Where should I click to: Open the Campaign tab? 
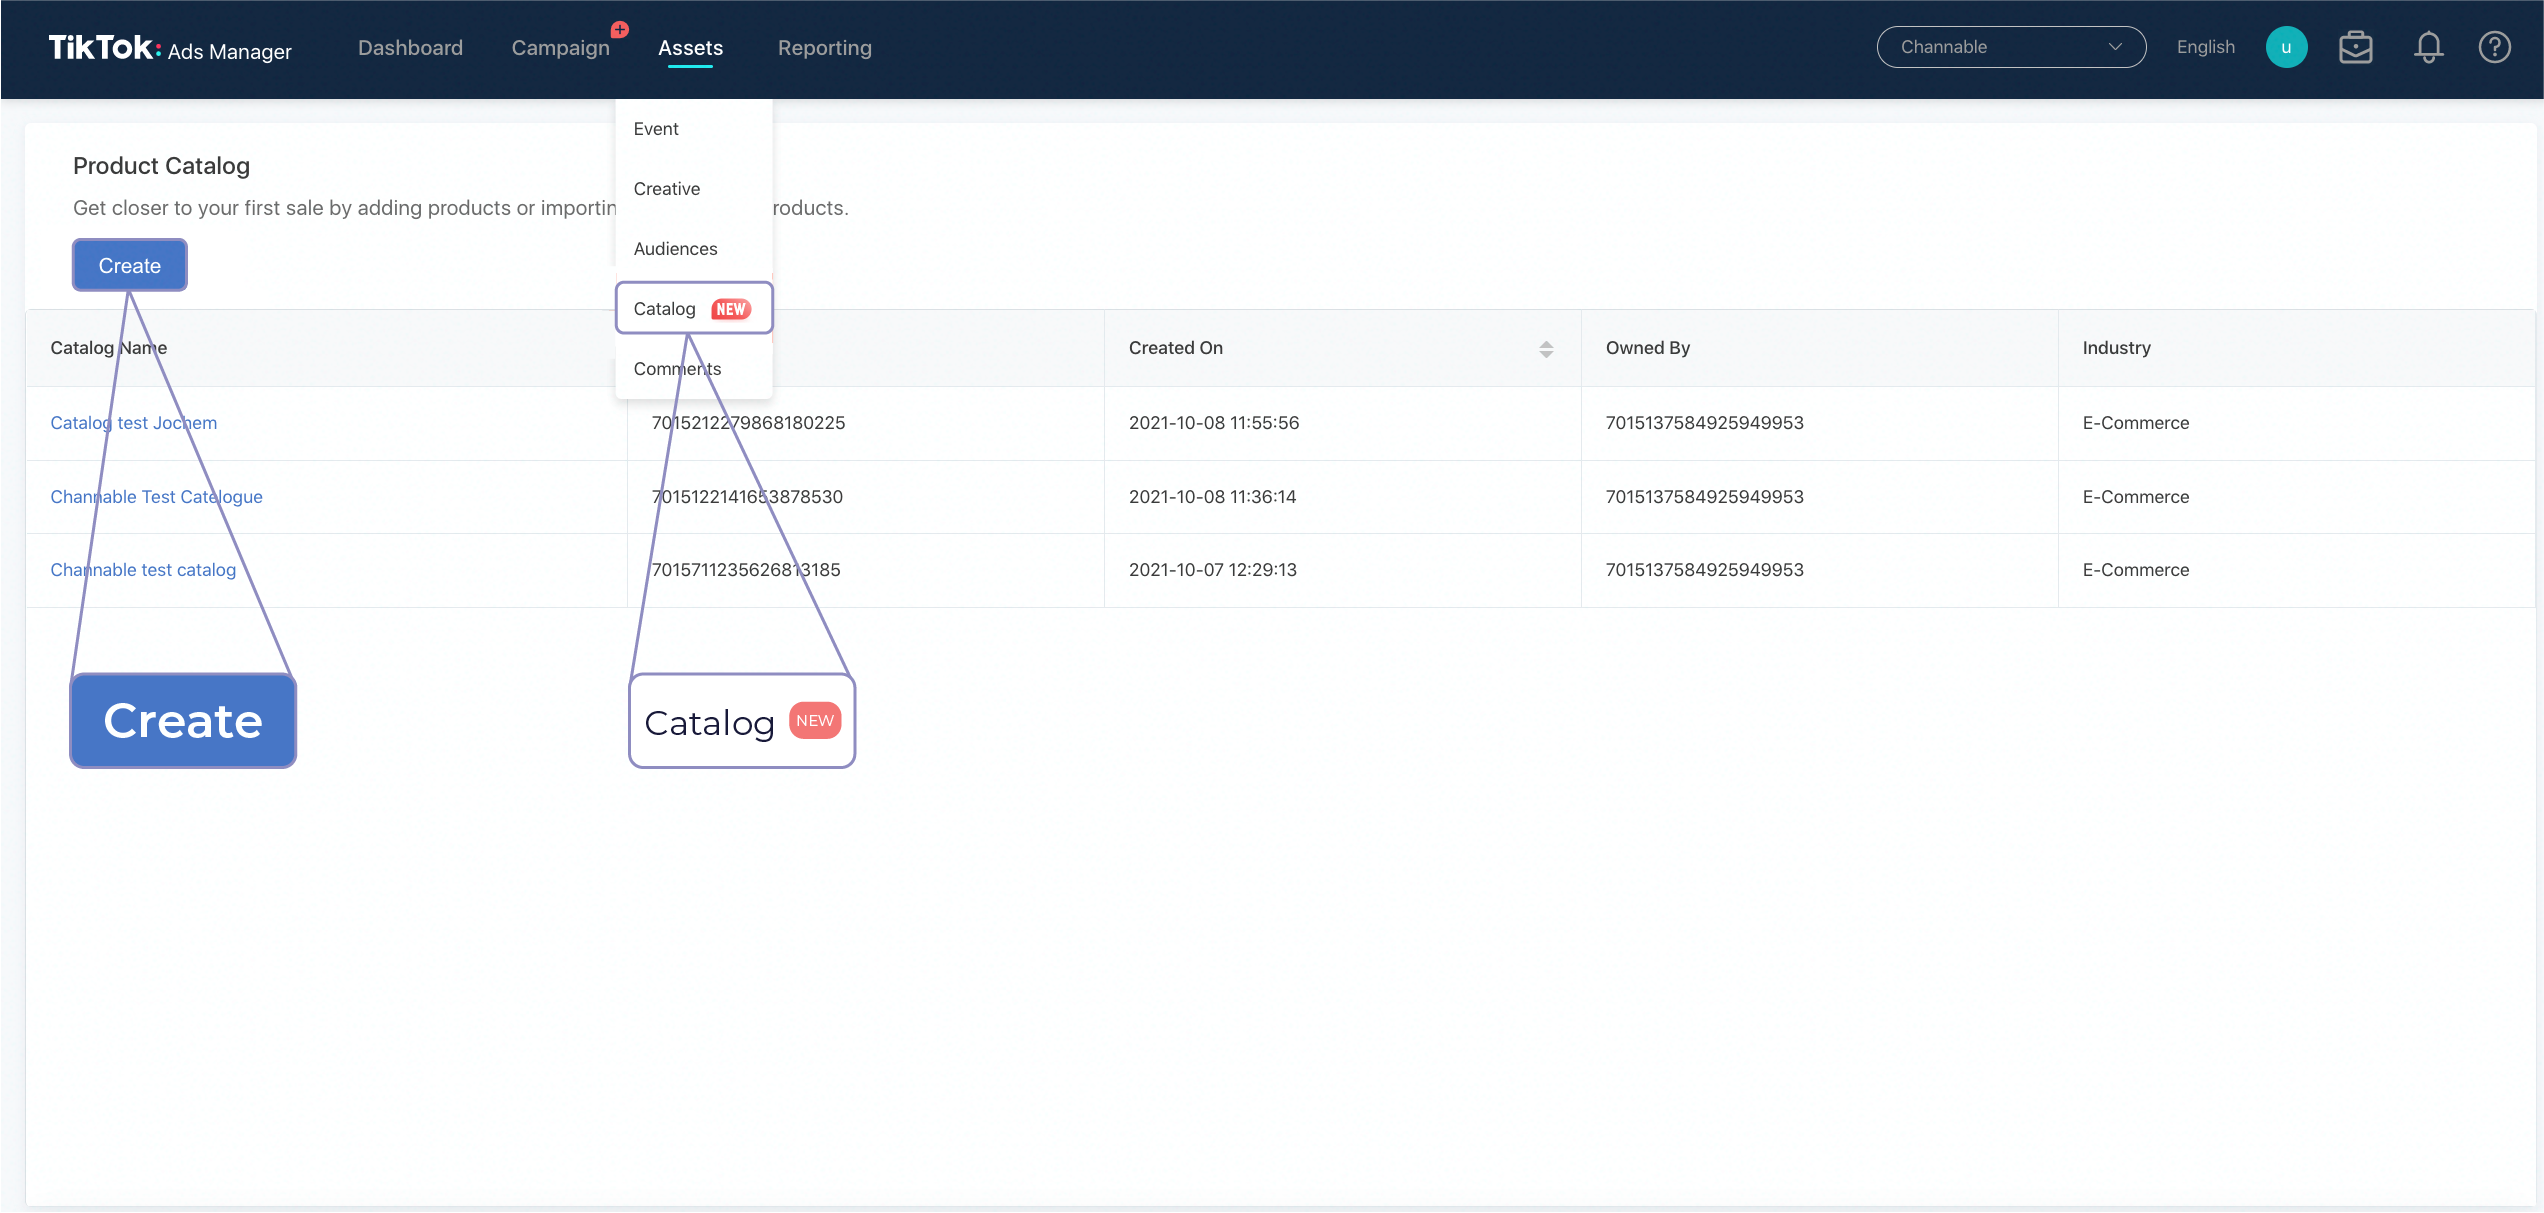pyautogui.click(x=560, y=48)
